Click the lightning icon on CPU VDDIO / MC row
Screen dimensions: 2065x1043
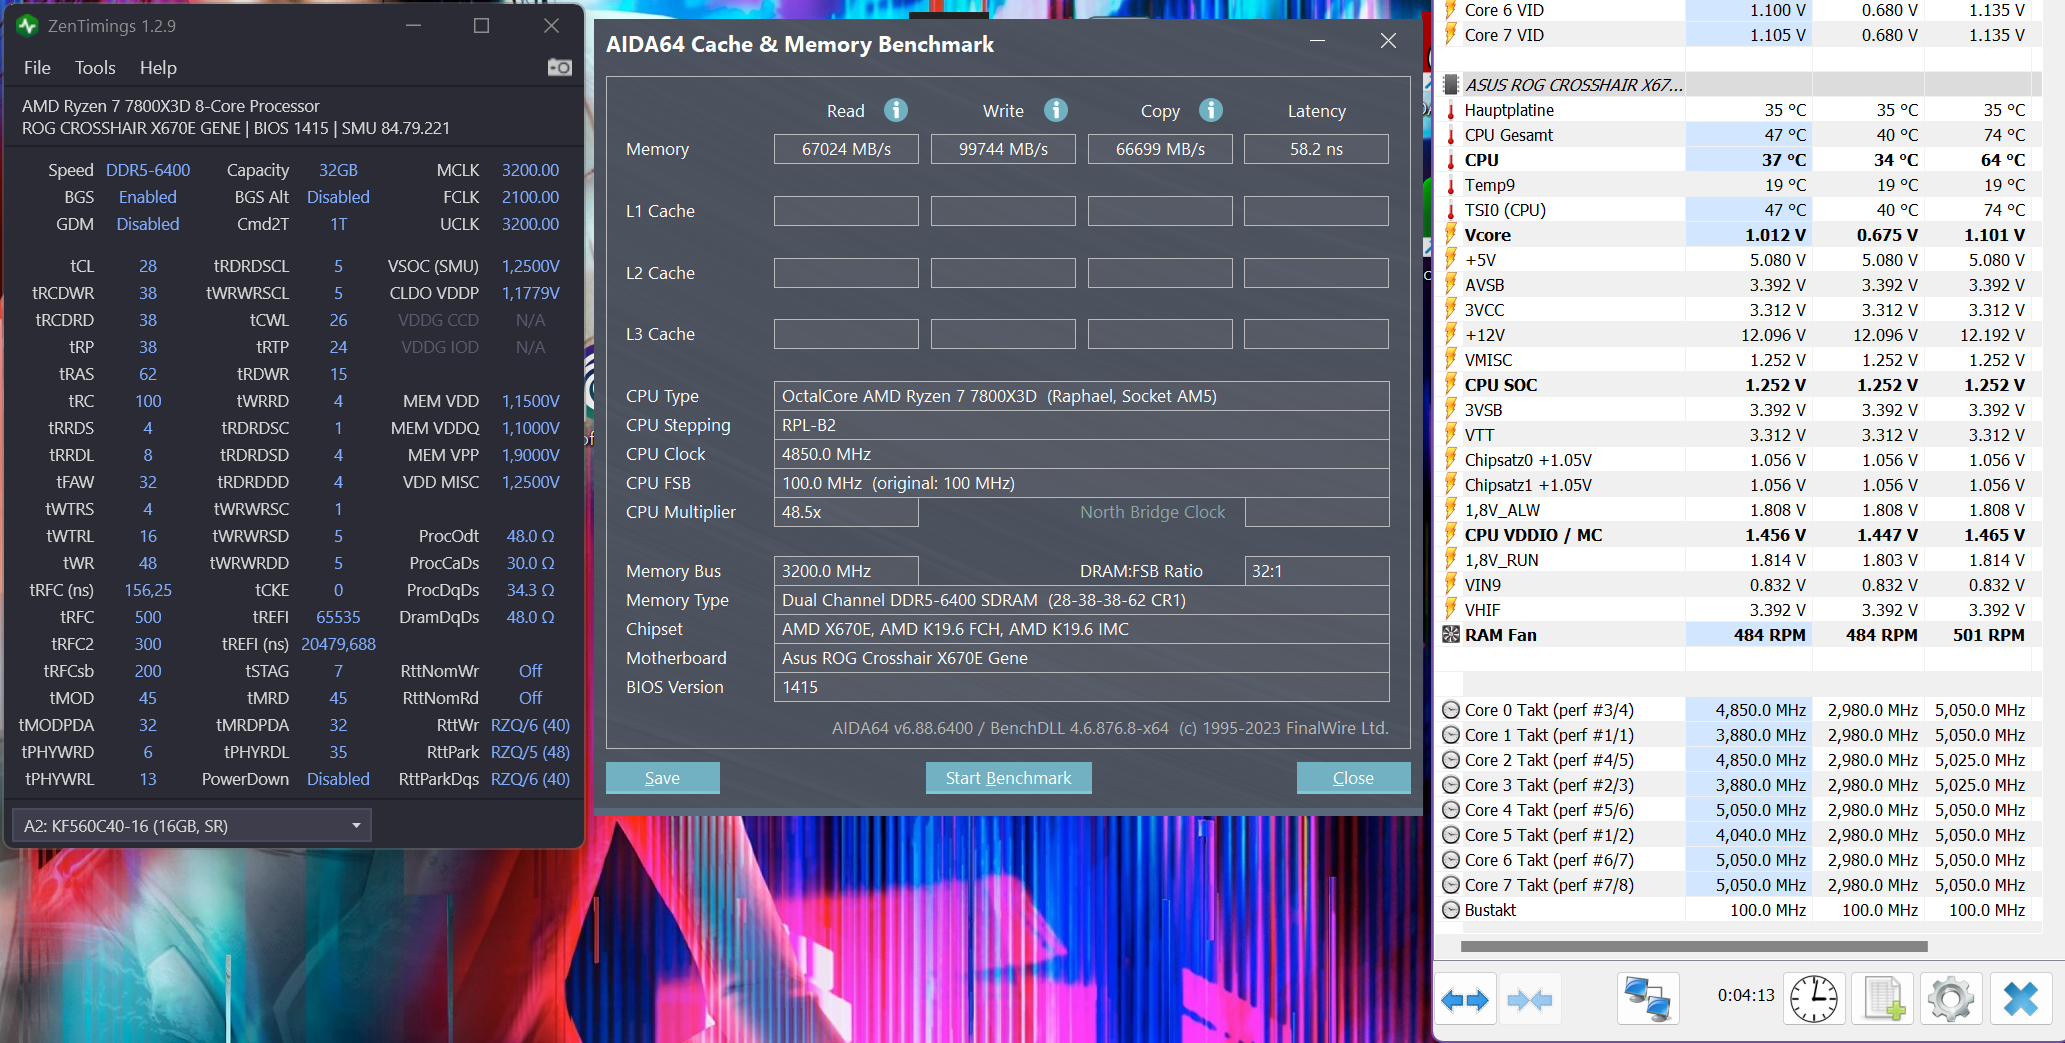click(x=1451, y=535)
